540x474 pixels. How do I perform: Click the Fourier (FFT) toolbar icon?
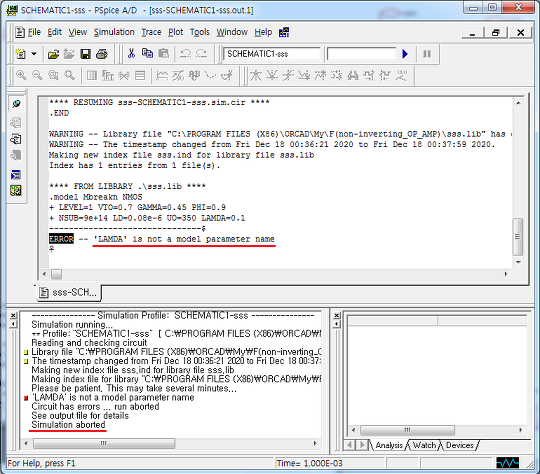(108, 75)
